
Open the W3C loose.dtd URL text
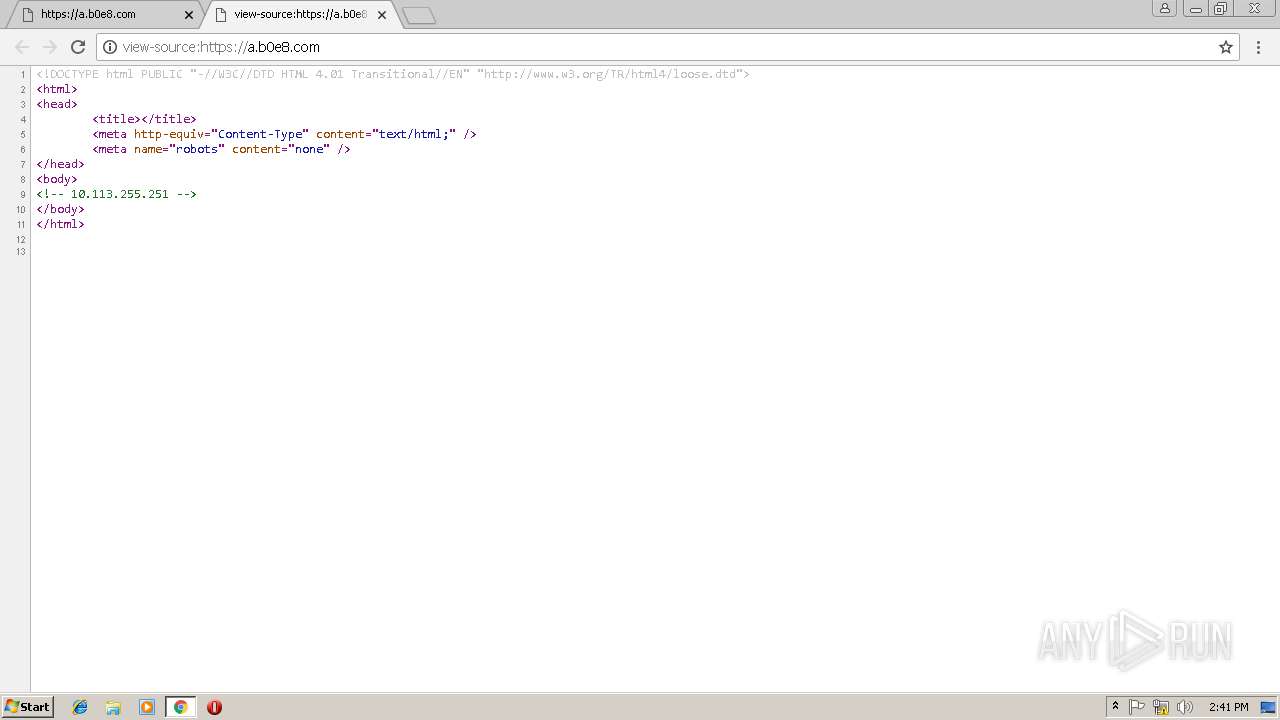610,74
